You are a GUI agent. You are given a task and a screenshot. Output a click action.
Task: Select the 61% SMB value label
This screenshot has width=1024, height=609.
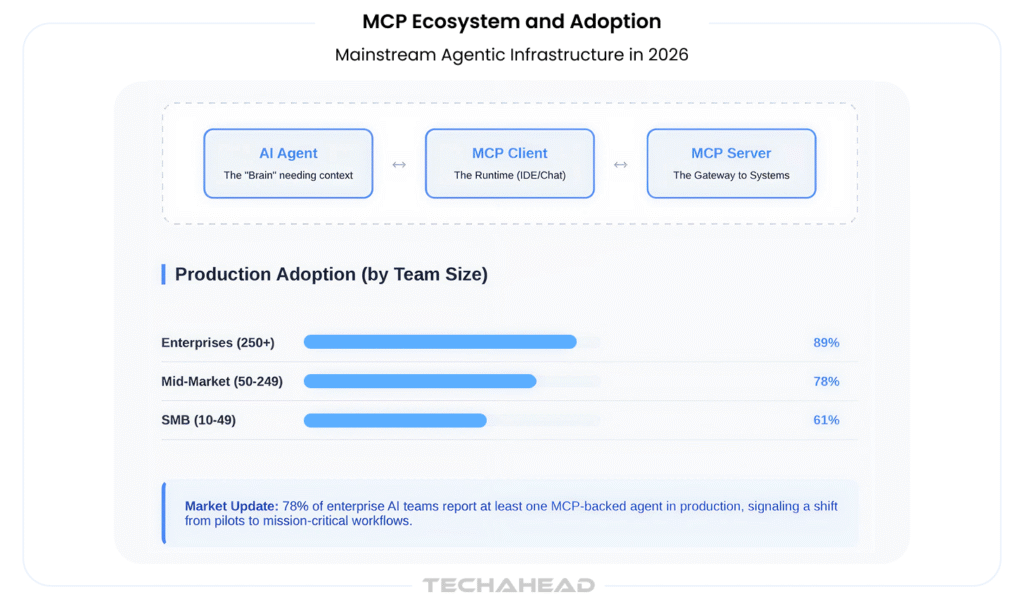click(x=826, y=420)
